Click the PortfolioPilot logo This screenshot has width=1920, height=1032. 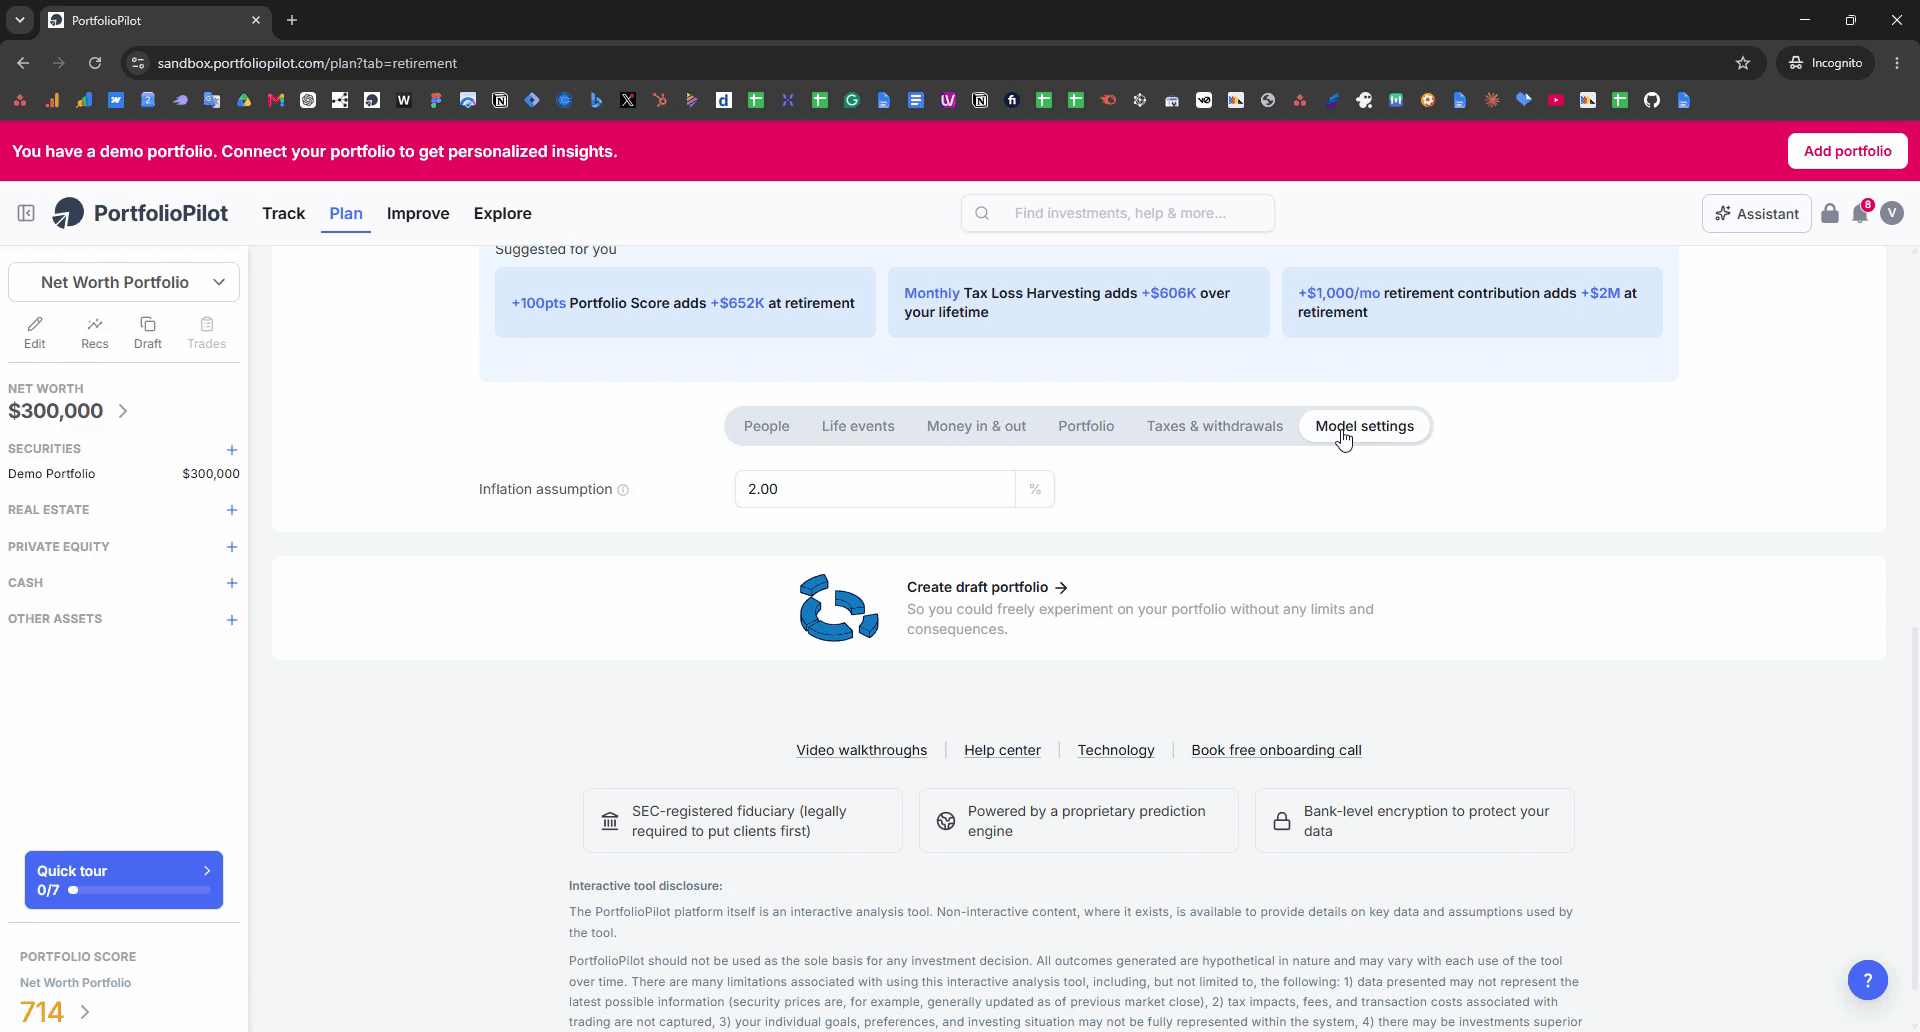(x=140, y=213)
